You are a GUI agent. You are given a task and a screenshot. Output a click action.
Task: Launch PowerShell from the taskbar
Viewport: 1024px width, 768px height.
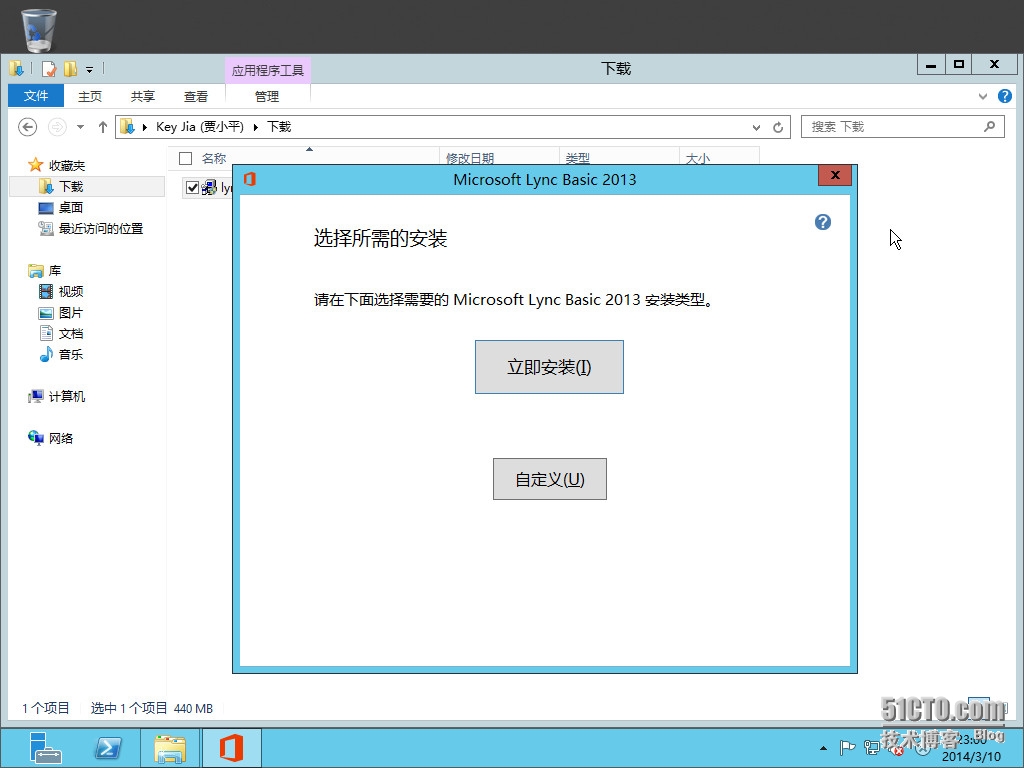click(108, 748)
